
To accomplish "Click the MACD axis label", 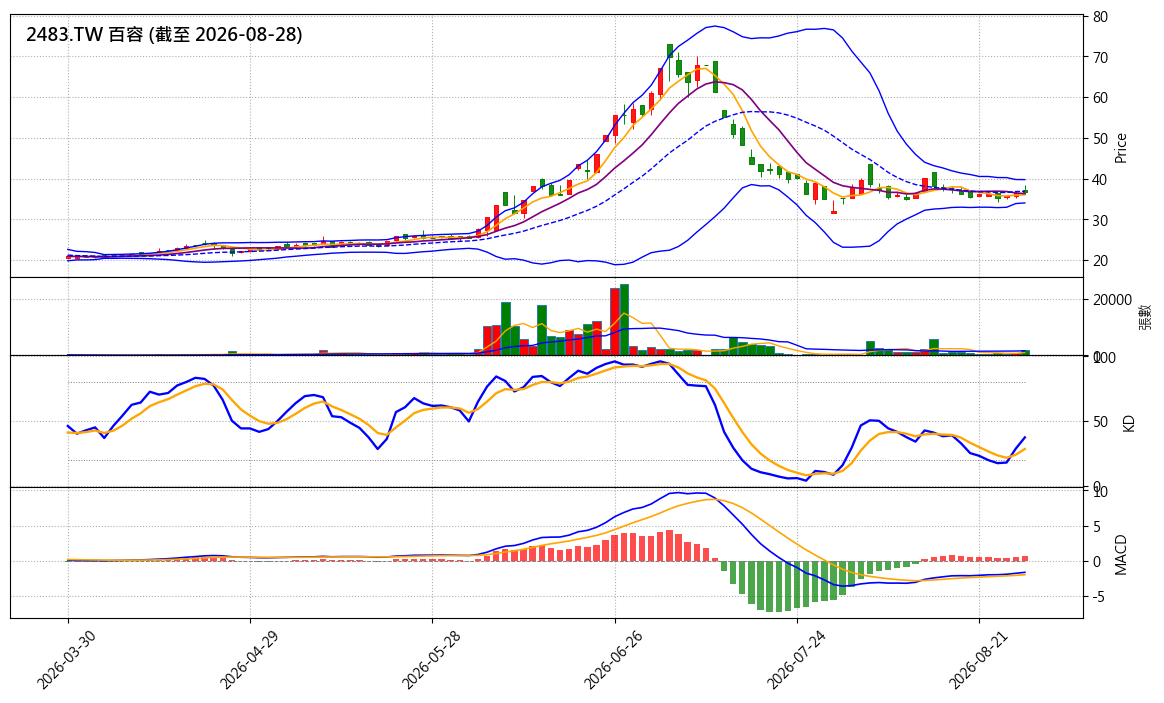I will [x=1121, y=555].
